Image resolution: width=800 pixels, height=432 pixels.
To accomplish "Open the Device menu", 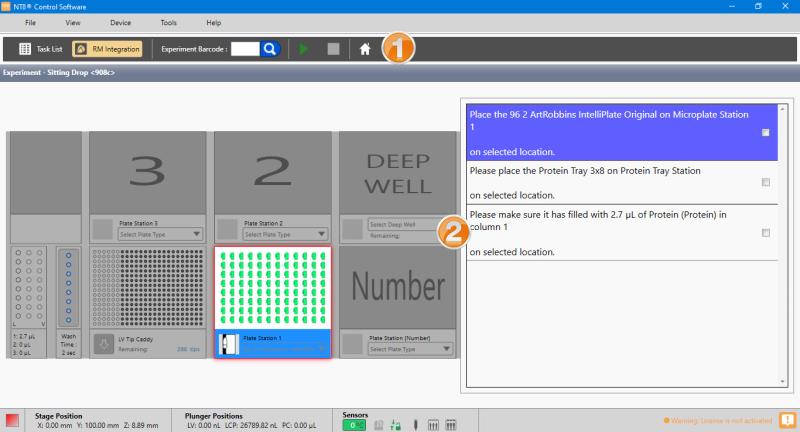I will pos(120,22).
